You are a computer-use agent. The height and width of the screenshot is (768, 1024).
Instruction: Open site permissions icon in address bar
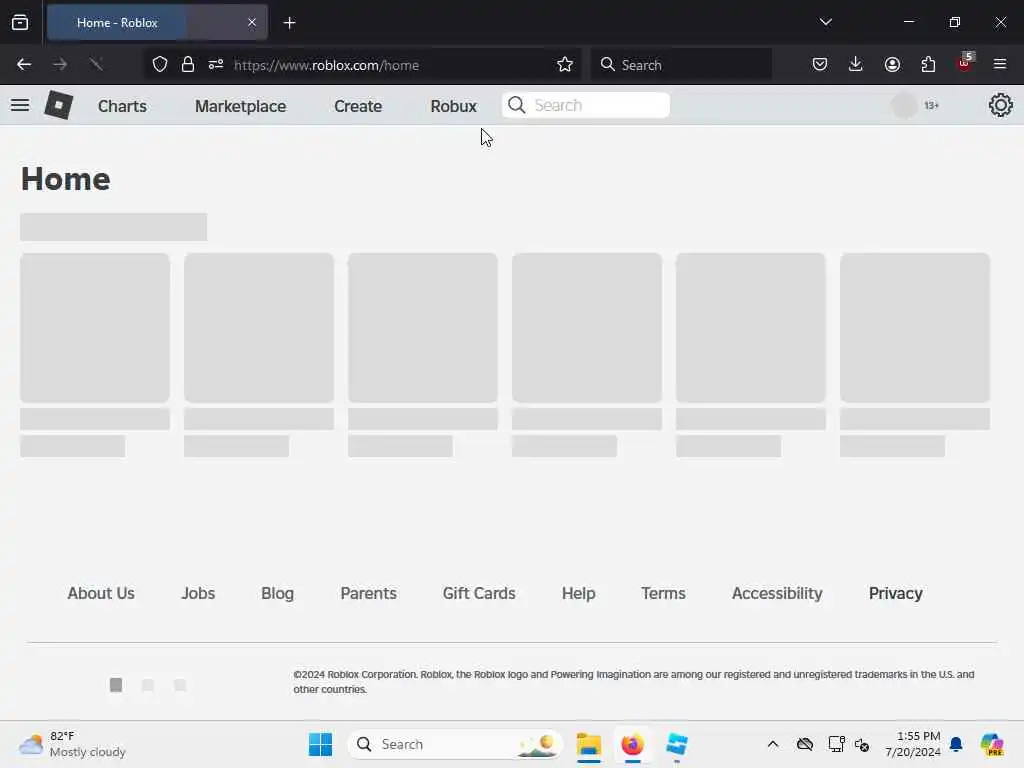pos(216,64)
